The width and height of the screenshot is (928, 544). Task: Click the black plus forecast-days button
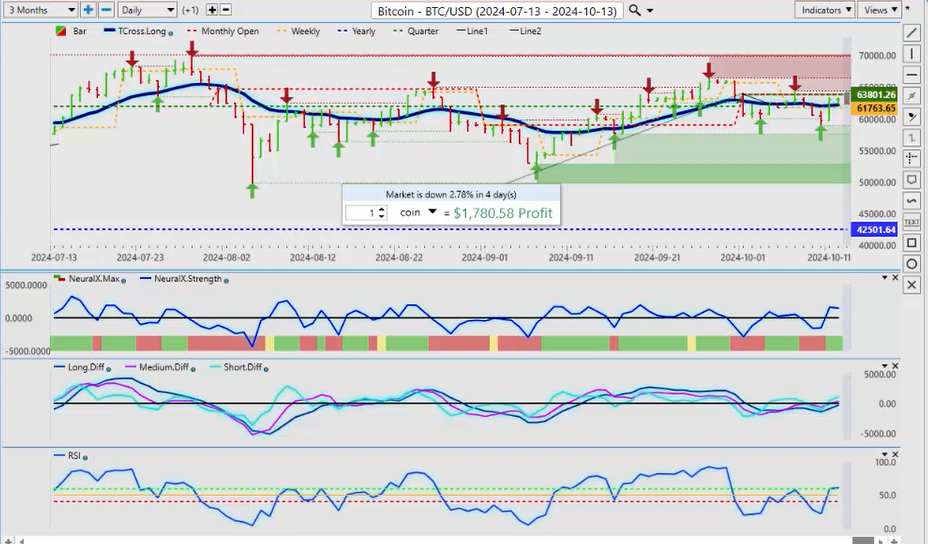(212, 10)
